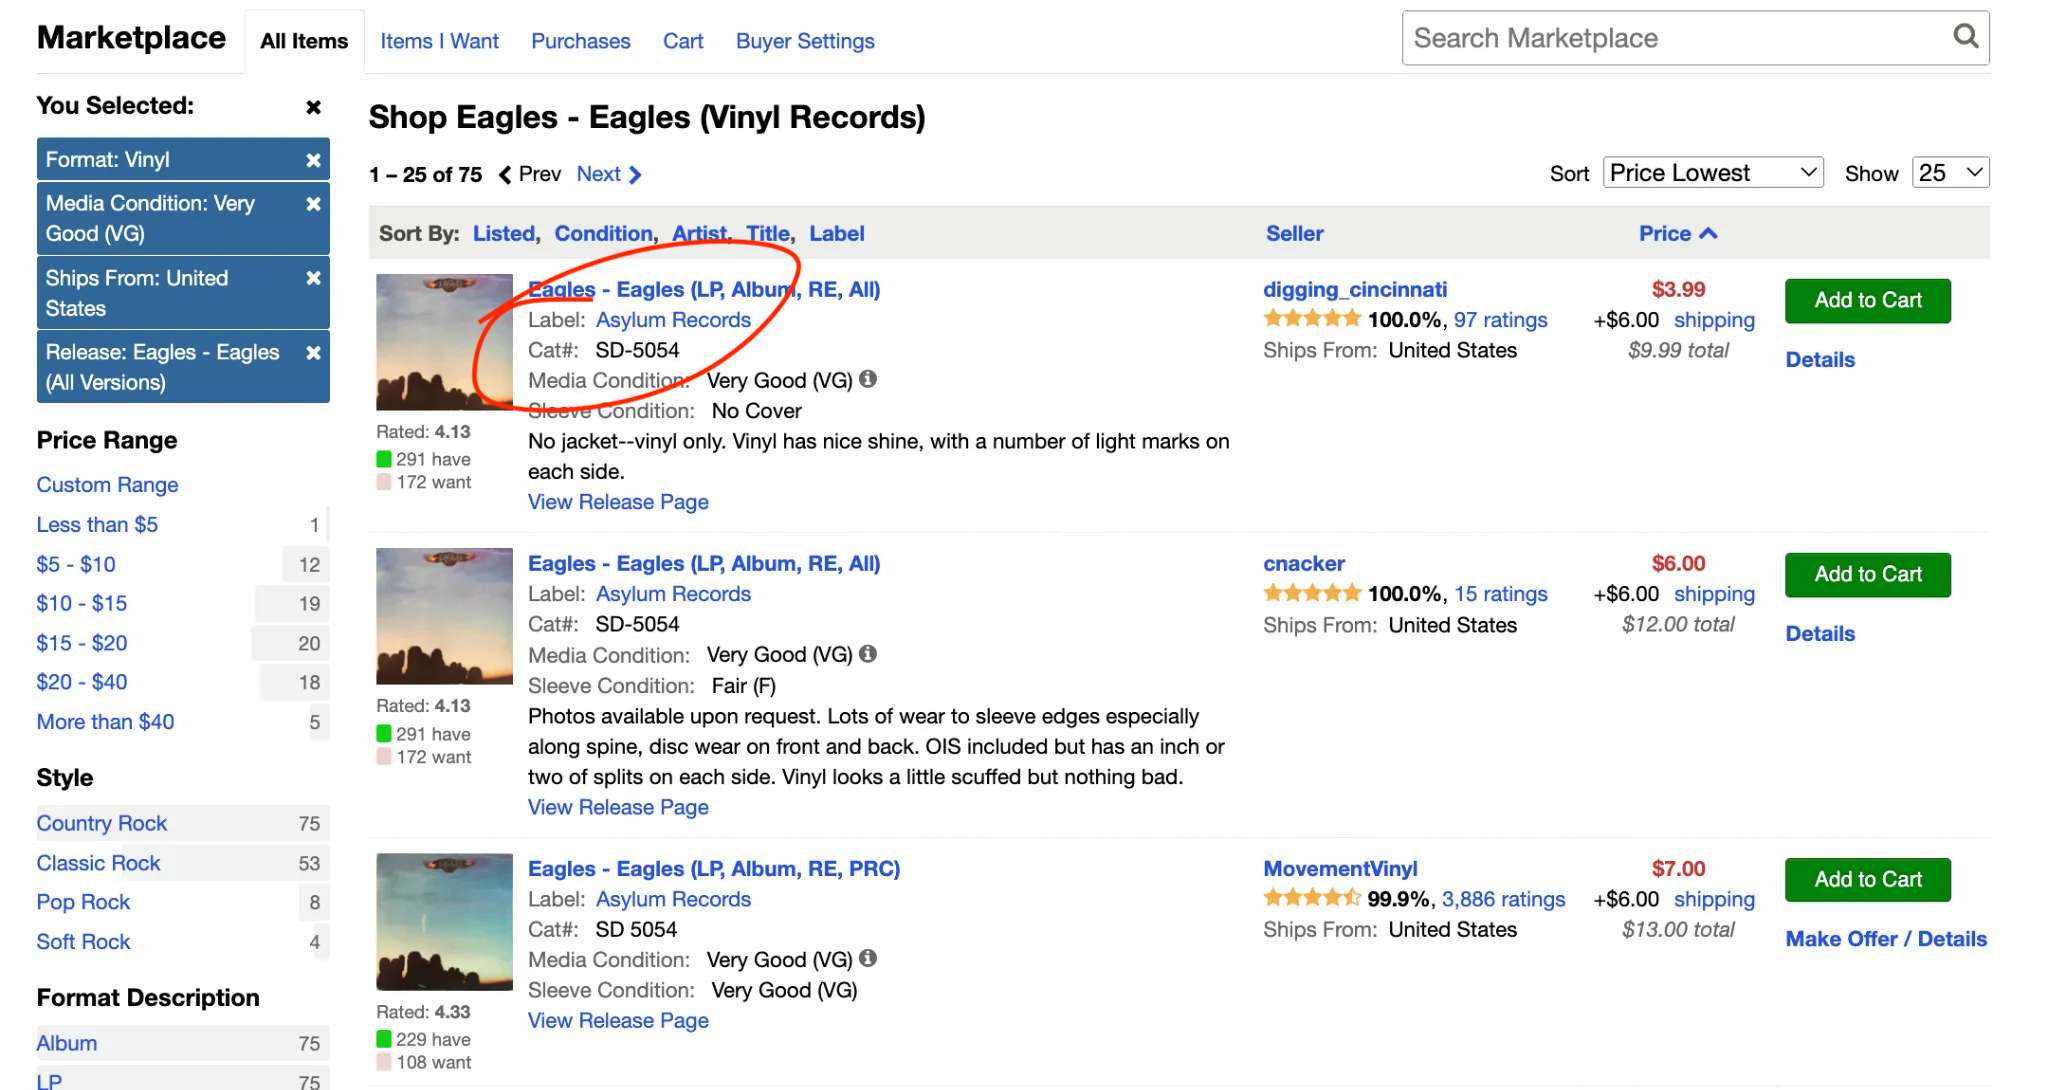This screenshot has width=2048, height=1090.
Task: Click info icon beside first Media Condition
Action: (868, 379)
